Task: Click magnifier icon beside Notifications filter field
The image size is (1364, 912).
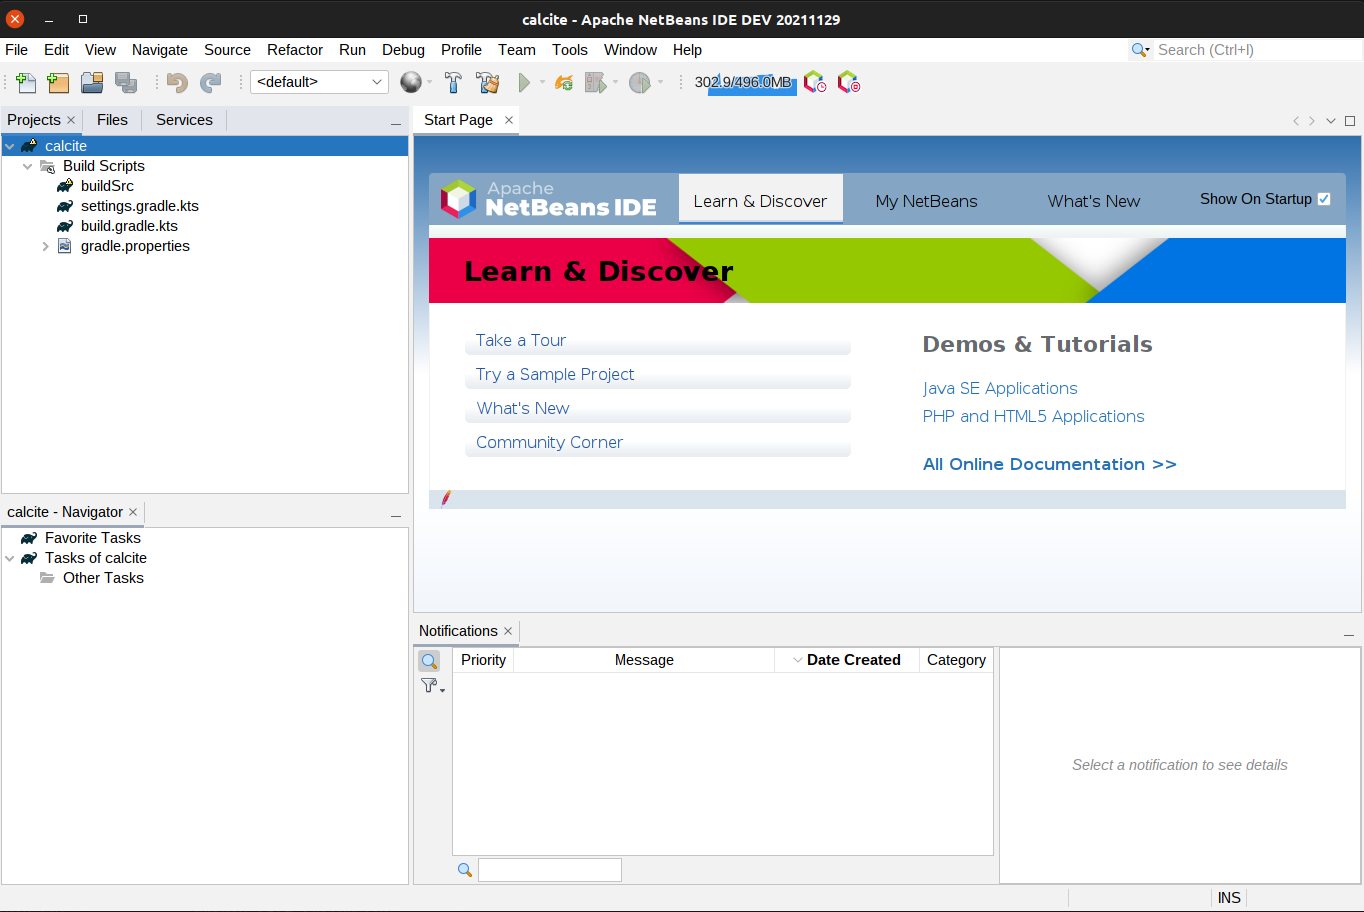Action: point(465,870)
